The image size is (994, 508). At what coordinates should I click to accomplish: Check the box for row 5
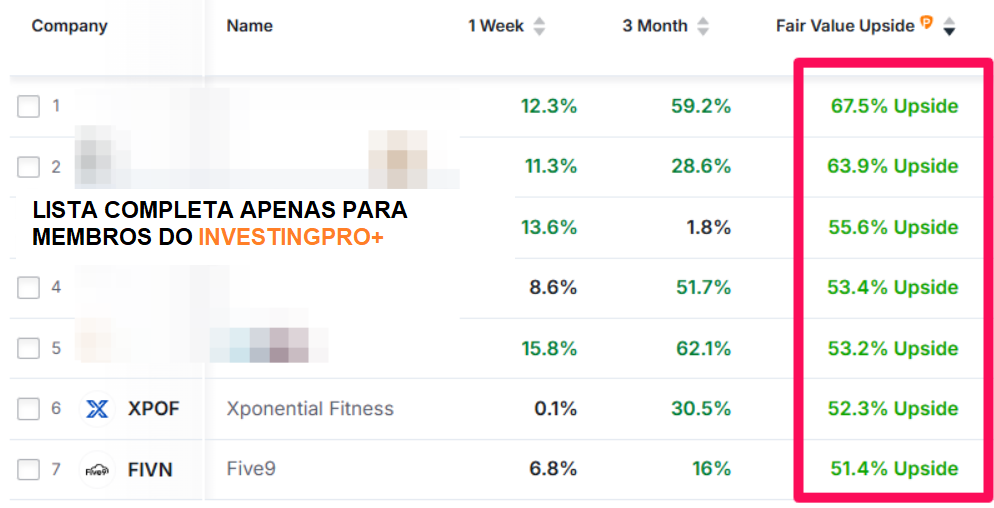[29, 348]
